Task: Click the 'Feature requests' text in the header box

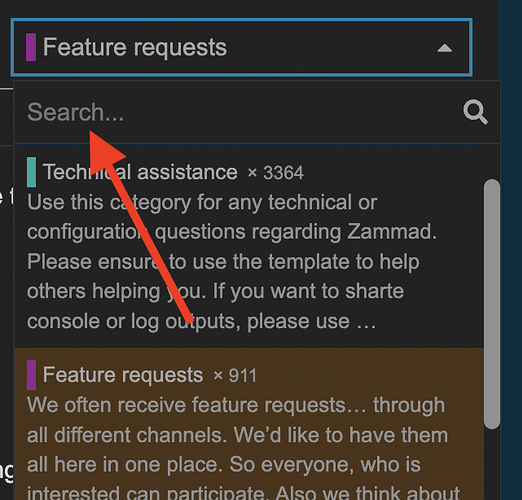Action: 135,47
